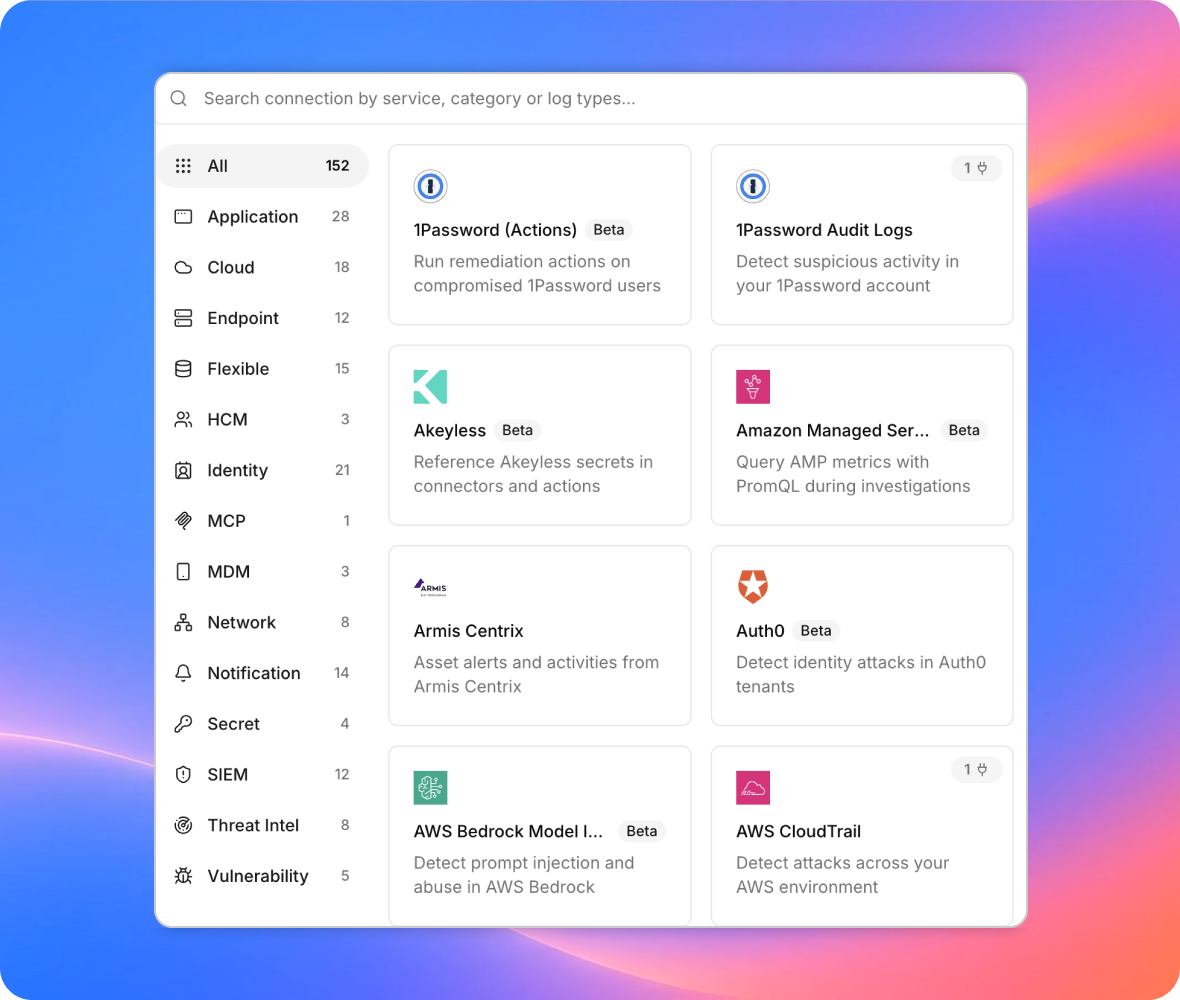Click the Network topology icon
1180x1000 pixels.
(183, 622)
